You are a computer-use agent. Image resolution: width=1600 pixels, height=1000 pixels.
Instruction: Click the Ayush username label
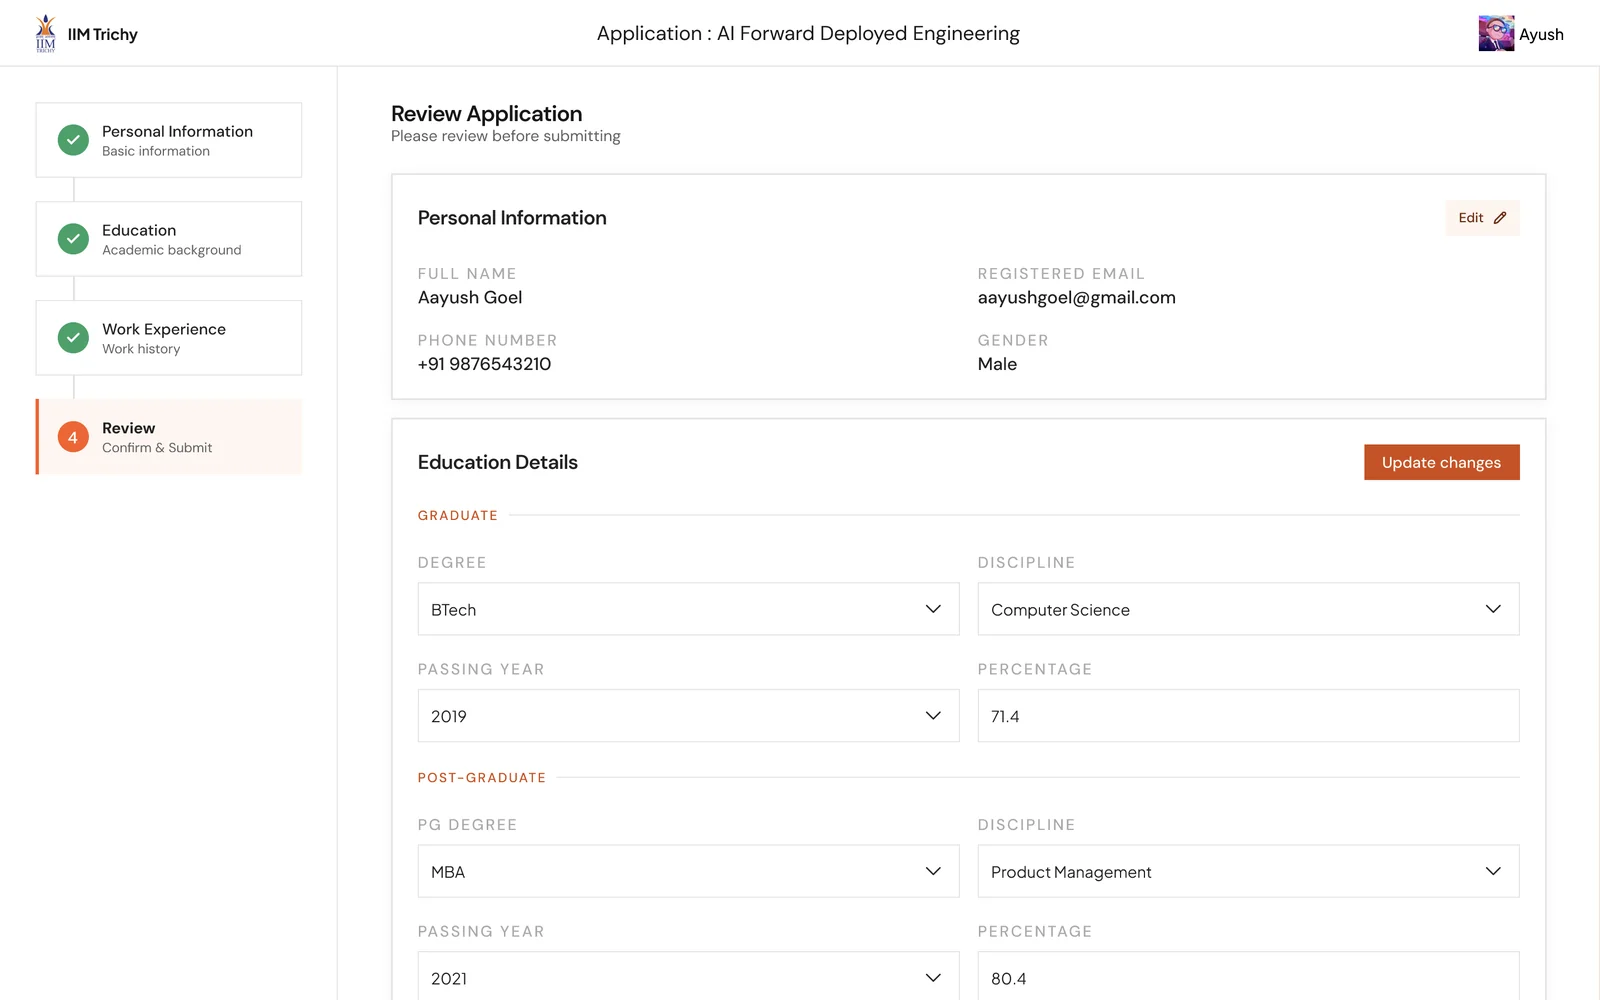click(1541, 34)
